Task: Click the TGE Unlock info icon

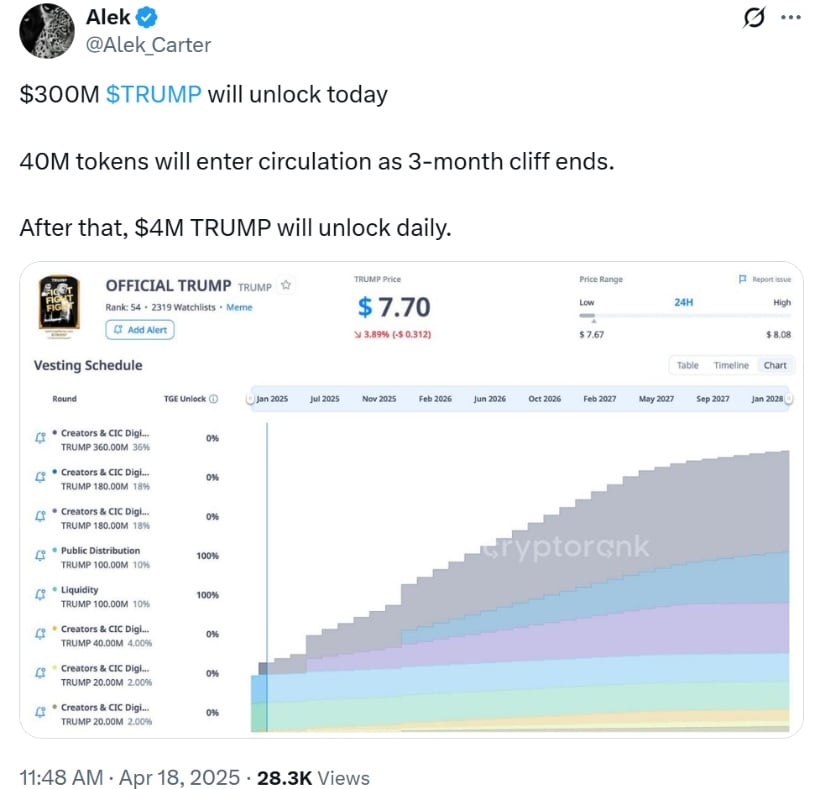Action: click(x=213, y=399)
